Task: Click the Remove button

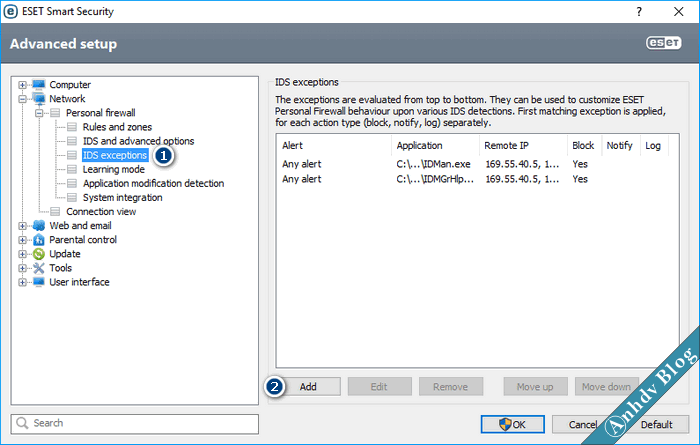Action: tap(450, 387)
